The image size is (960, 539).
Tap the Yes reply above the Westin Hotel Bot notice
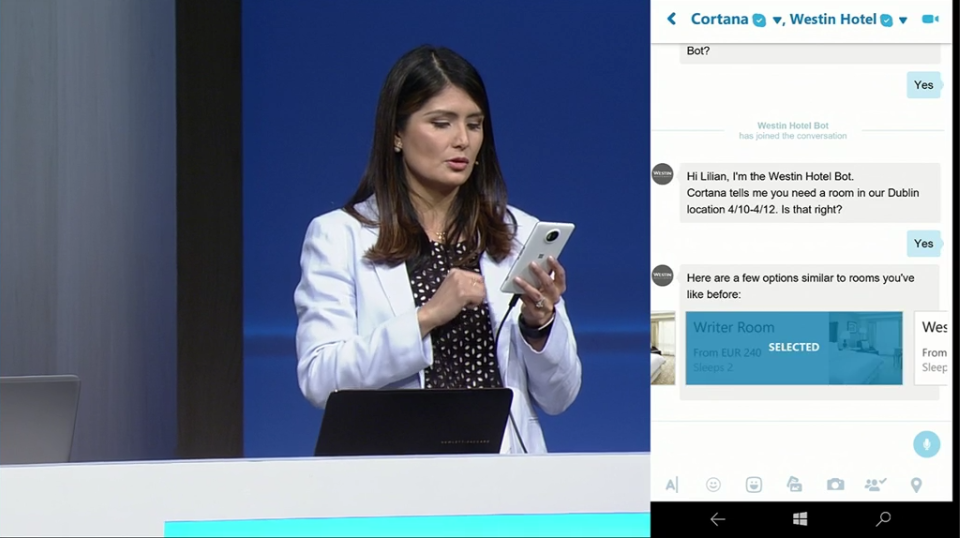(x=923, y=85)
